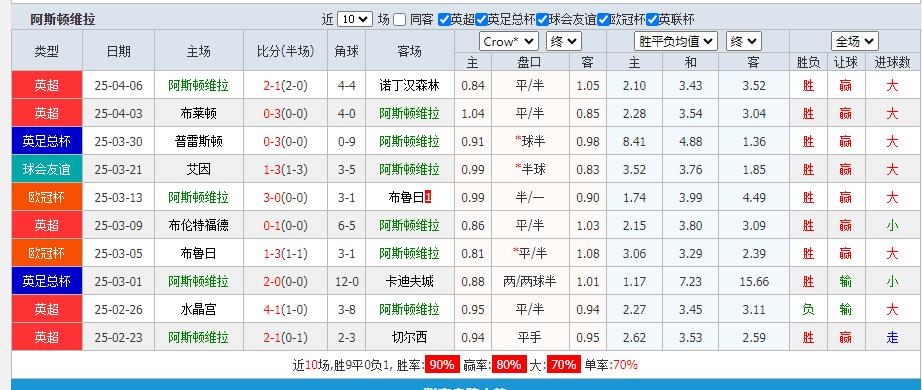Click the 2-0(0-0) score against 卡迪夫城
The width and height of the screenshot is (922, 390).
click(286, 281)
